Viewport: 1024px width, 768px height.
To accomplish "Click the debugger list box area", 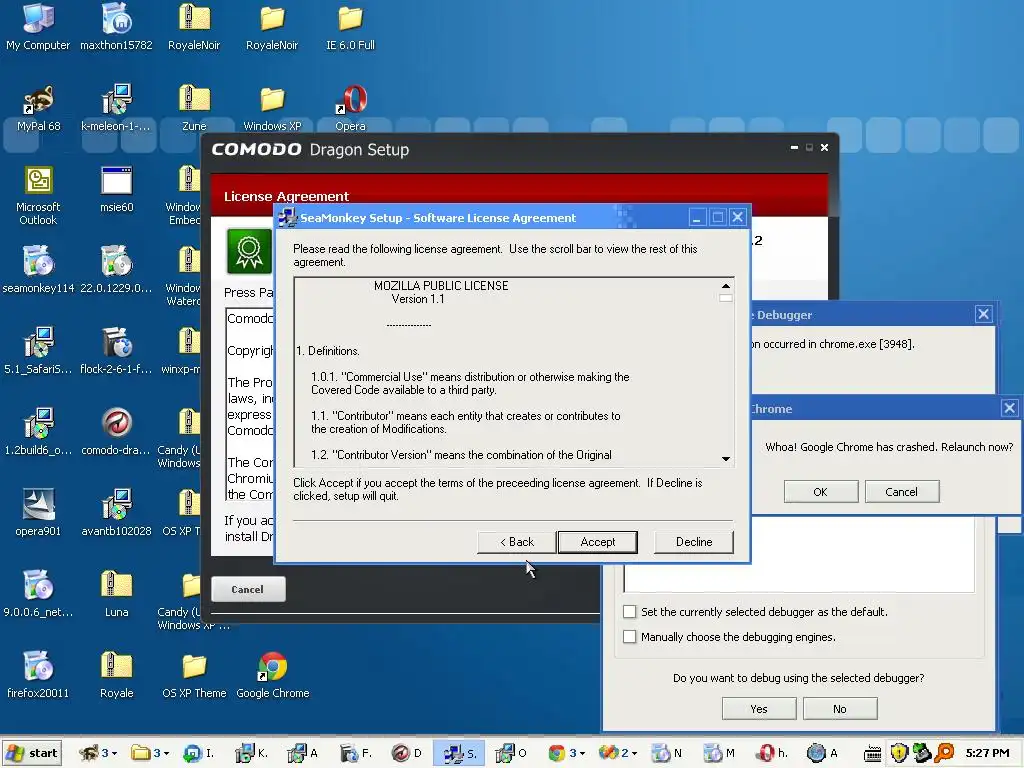I will coord(799,555).
